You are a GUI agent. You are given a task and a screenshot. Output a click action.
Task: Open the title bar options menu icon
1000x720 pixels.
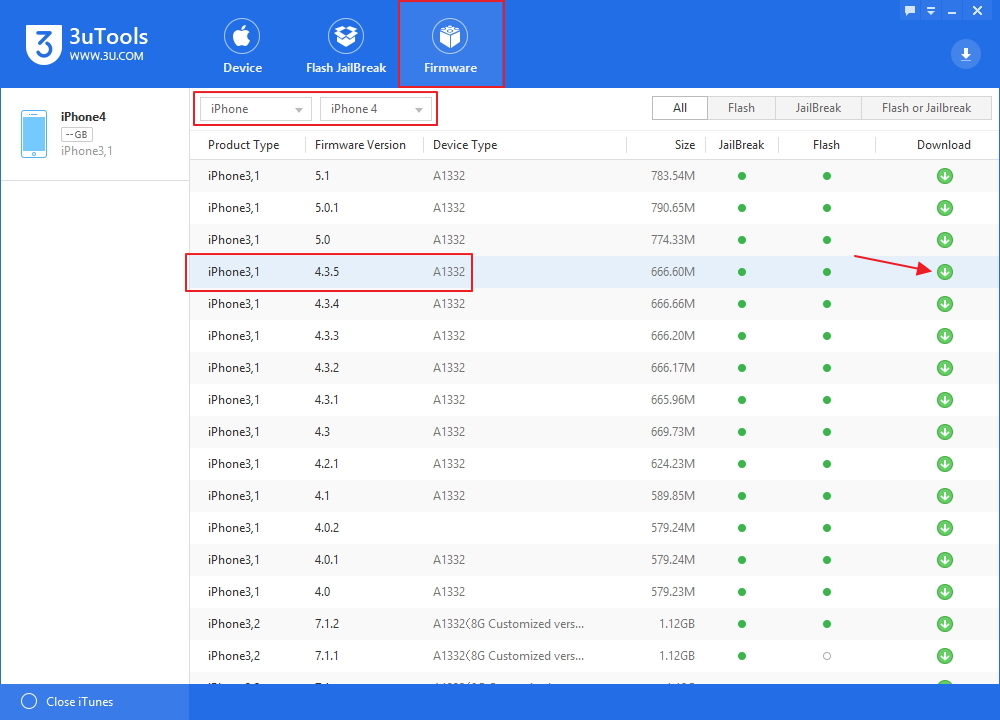tap(930, 11)
